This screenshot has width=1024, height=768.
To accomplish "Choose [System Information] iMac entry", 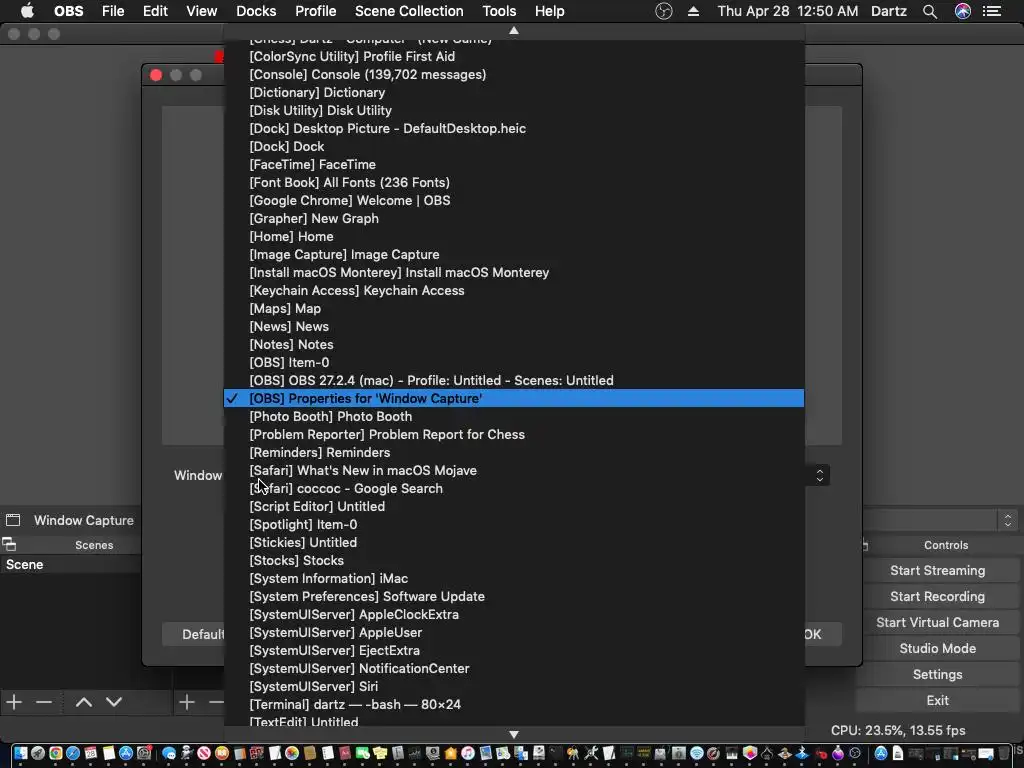I will pos(514,579).
